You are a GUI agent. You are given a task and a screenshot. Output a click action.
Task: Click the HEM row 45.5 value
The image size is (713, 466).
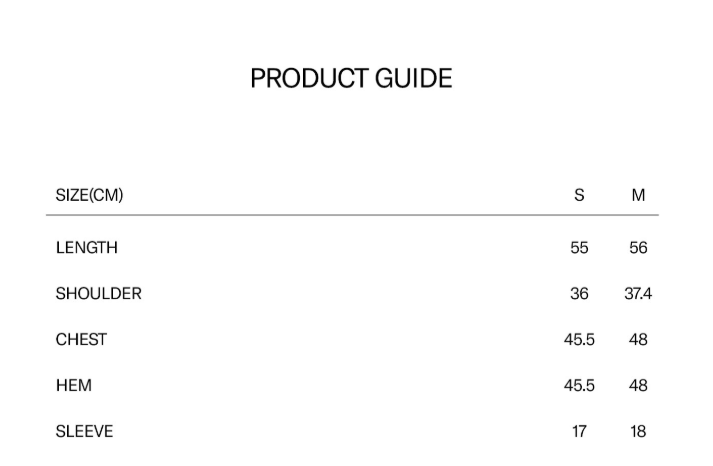coord(579,386)
